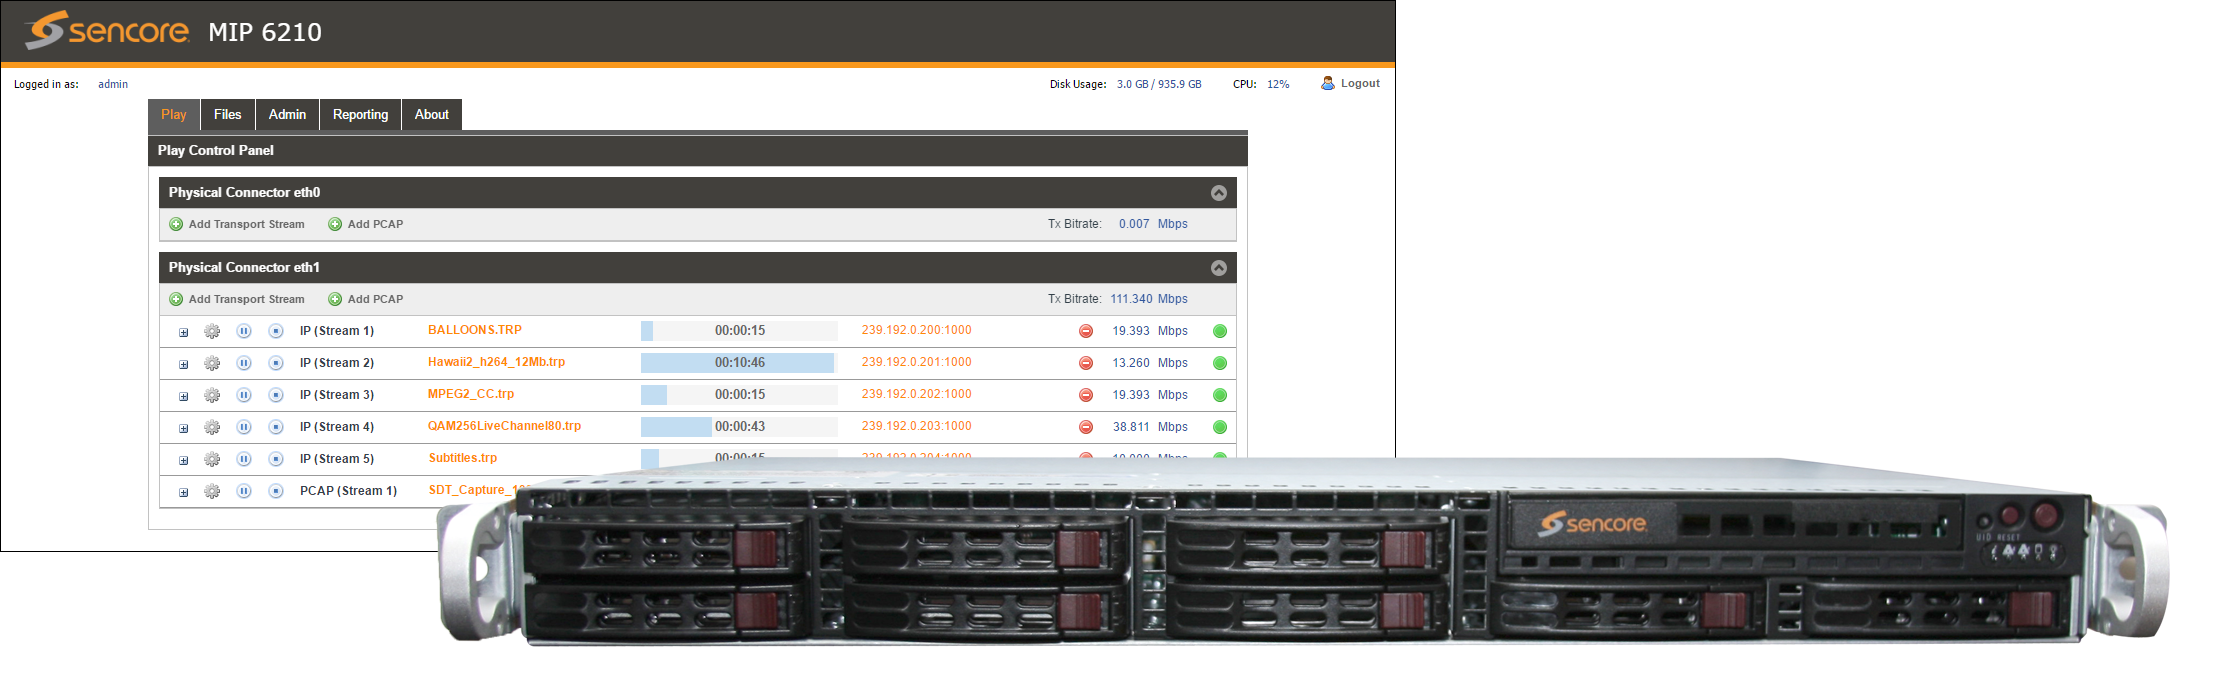2228x688 pixels.
Task: Click the eth1 Tx Bitrate value 111.340
Action: point(1131,299)
